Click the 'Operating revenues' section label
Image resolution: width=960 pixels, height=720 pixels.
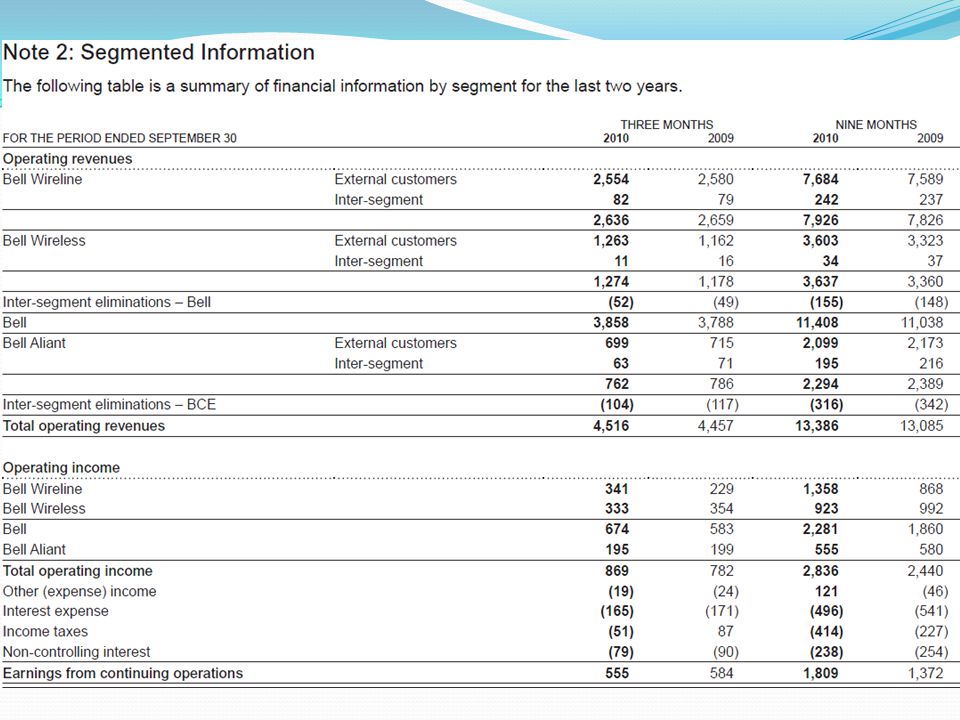[x=67, y=159]
